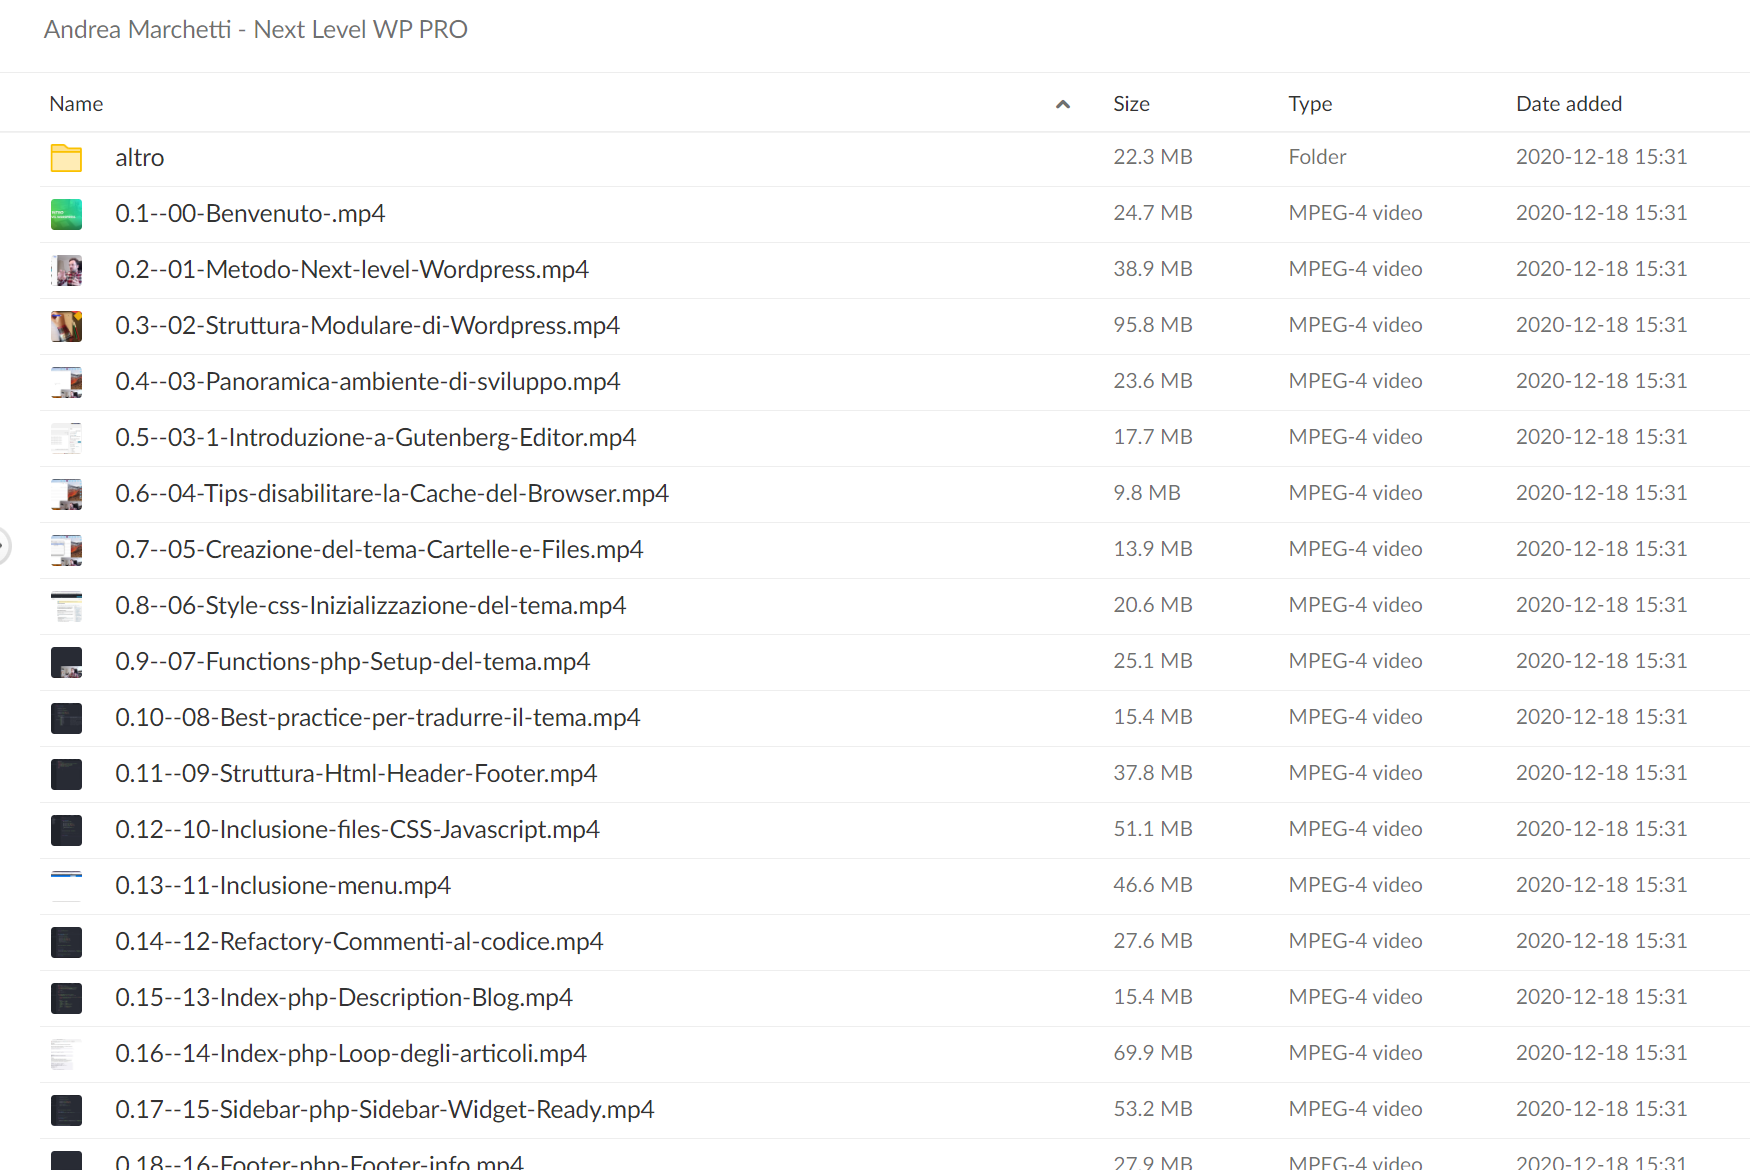This screenshot has width=1750, height=1170.
Task: Click the 38.9 MB size value
Action: pos(1153,269)
